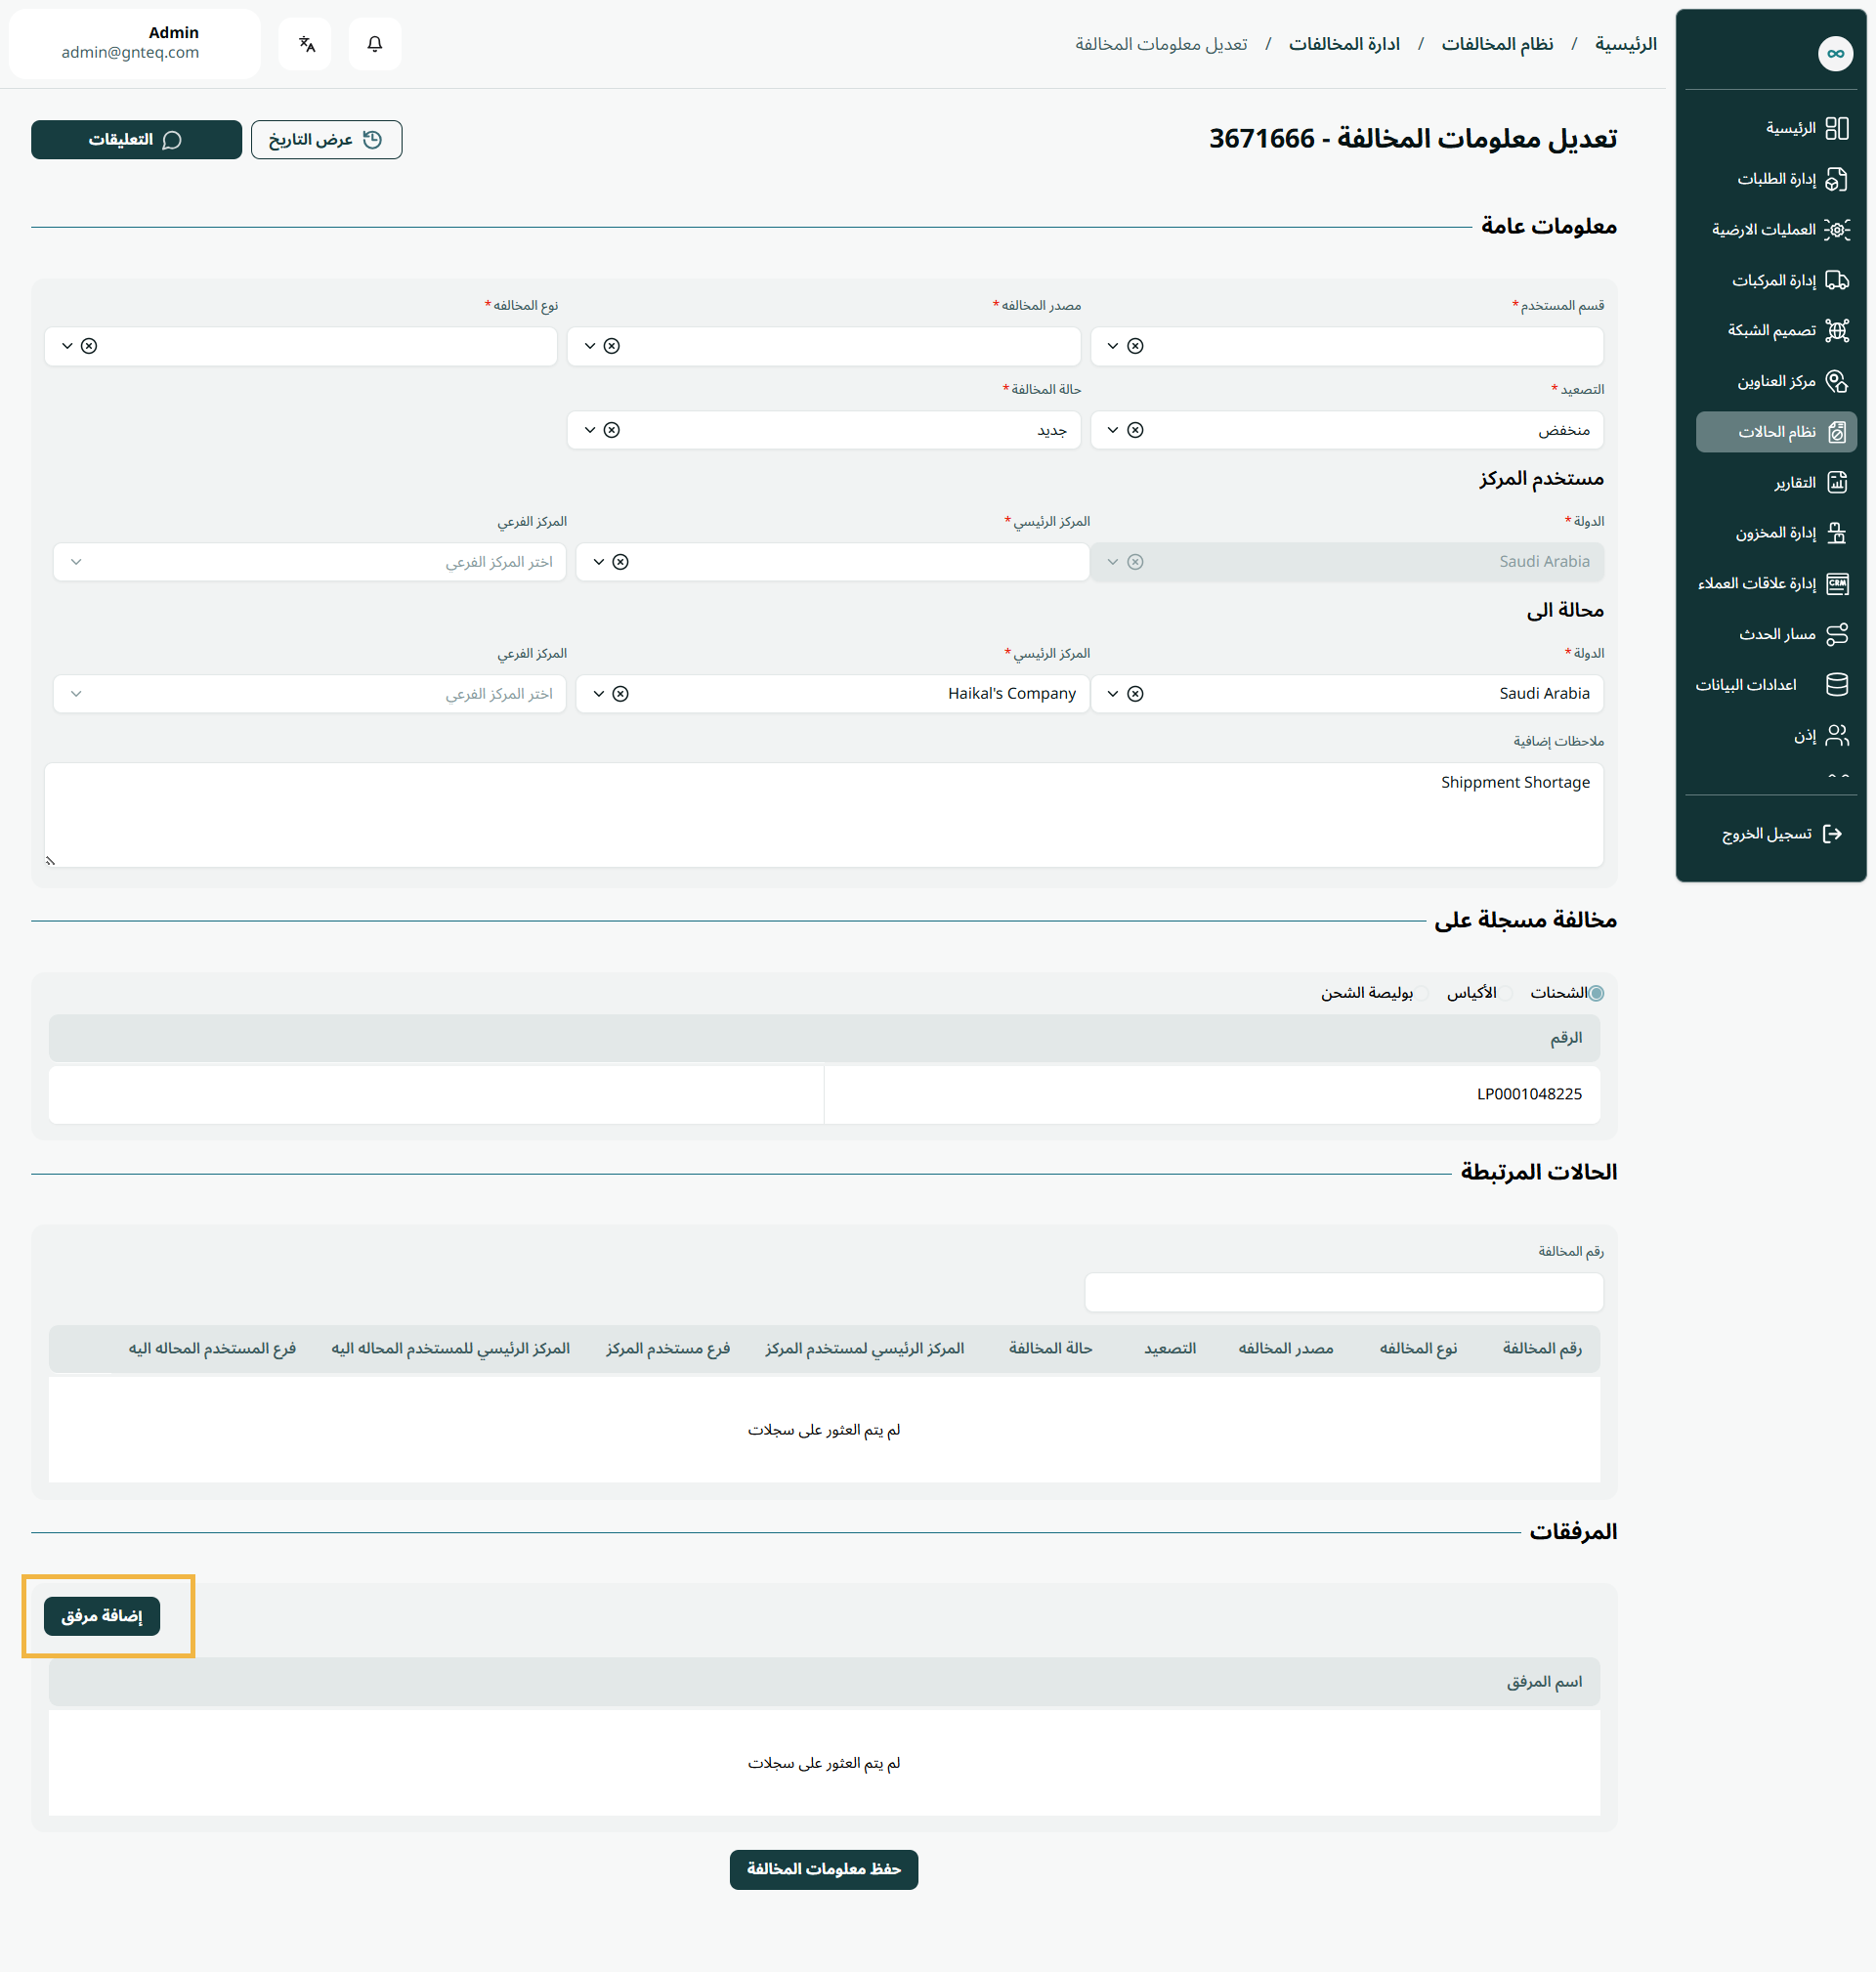Open نظام الحالات in the sidebar

(1776, 432)
